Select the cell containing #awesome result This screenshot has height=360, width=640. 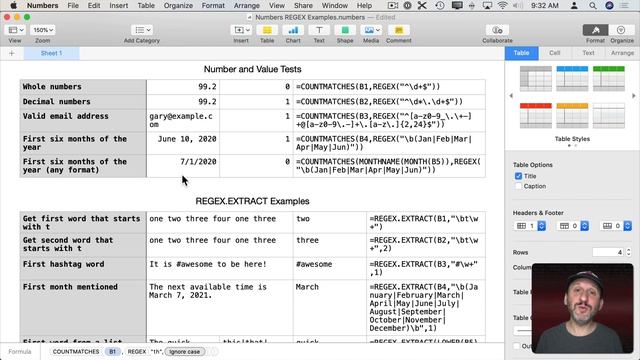click(x=329, y=268)
